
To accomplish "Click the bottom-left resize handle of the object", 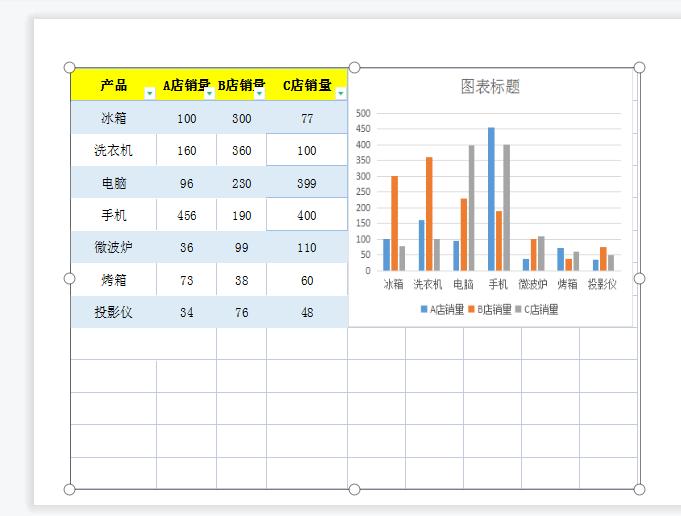I will click(70, 489).
